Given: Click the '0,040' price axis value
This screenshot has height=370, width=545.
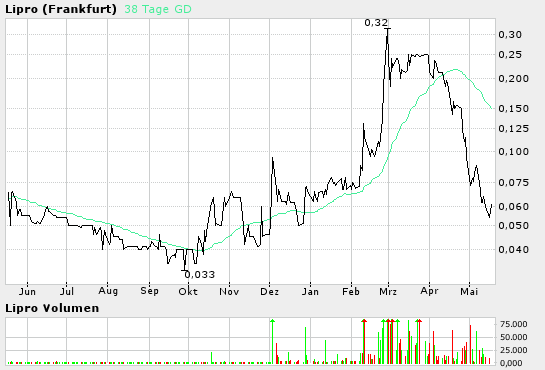Looking at the screenshot, I should (x=513, y=249).
